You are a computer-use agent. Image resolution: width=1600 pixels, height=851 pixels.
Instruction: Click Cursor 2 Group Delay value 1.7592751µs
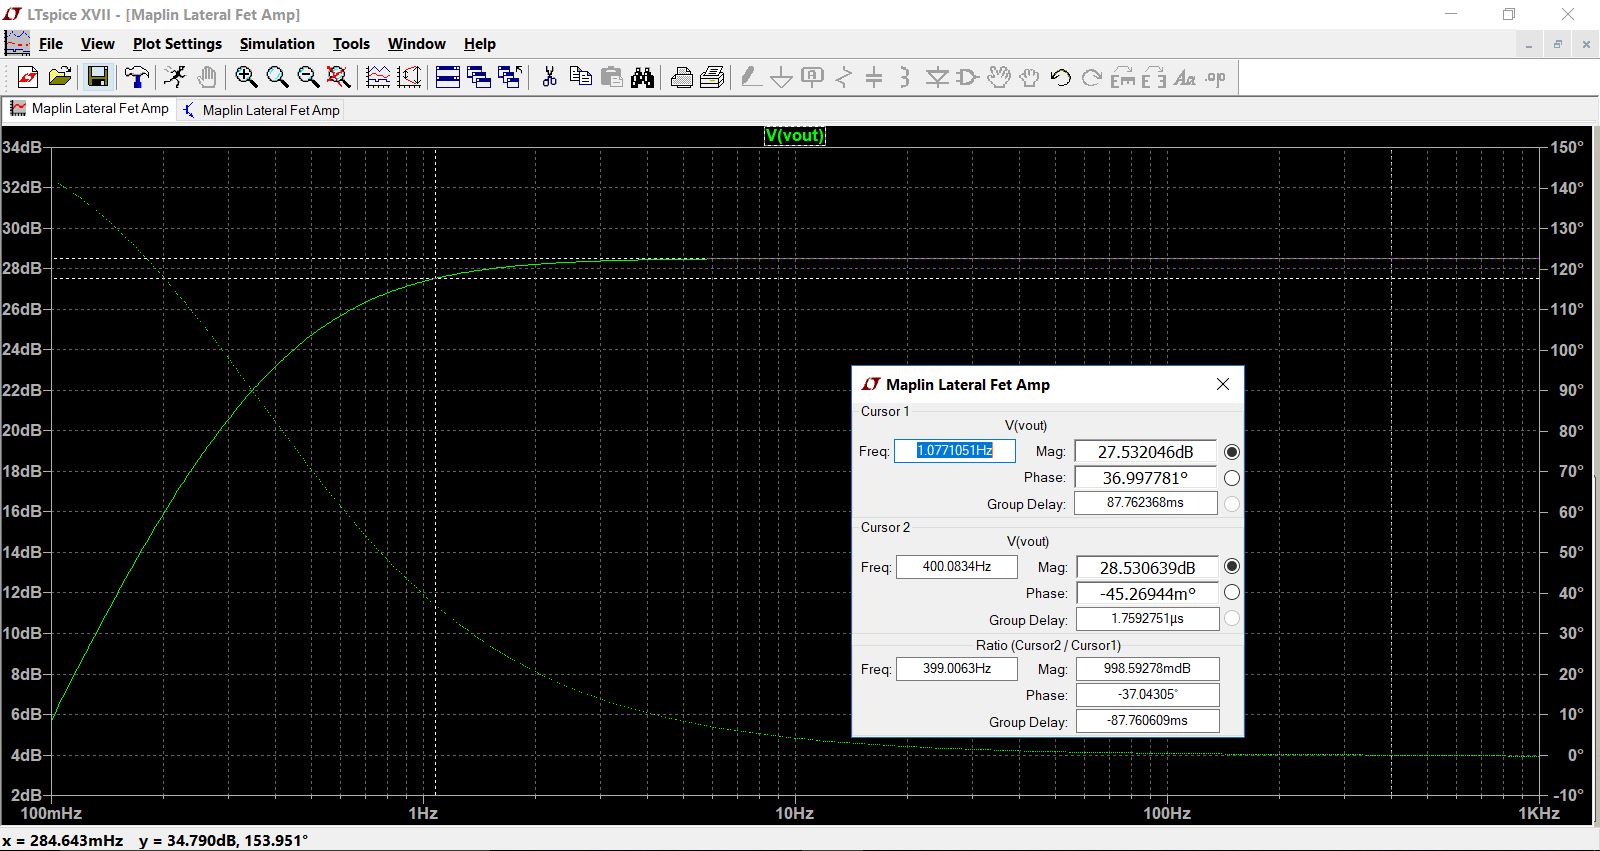point(1148,619)
